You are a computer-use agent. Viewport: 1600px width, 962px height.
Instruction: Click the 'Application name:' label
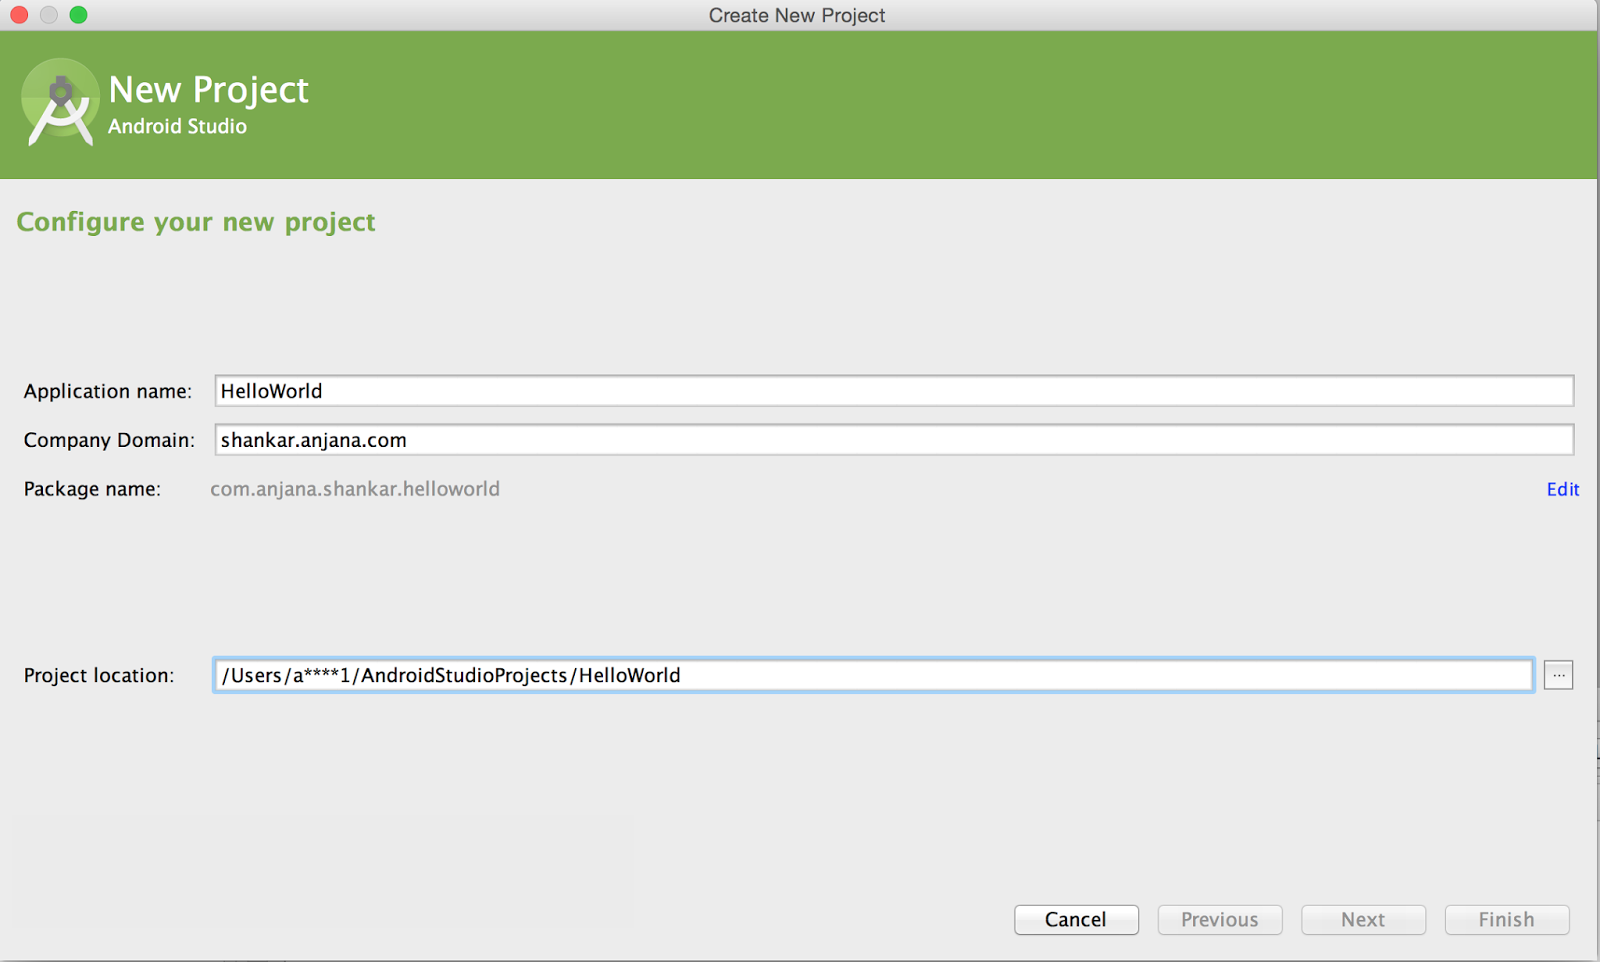click(107, 391)
